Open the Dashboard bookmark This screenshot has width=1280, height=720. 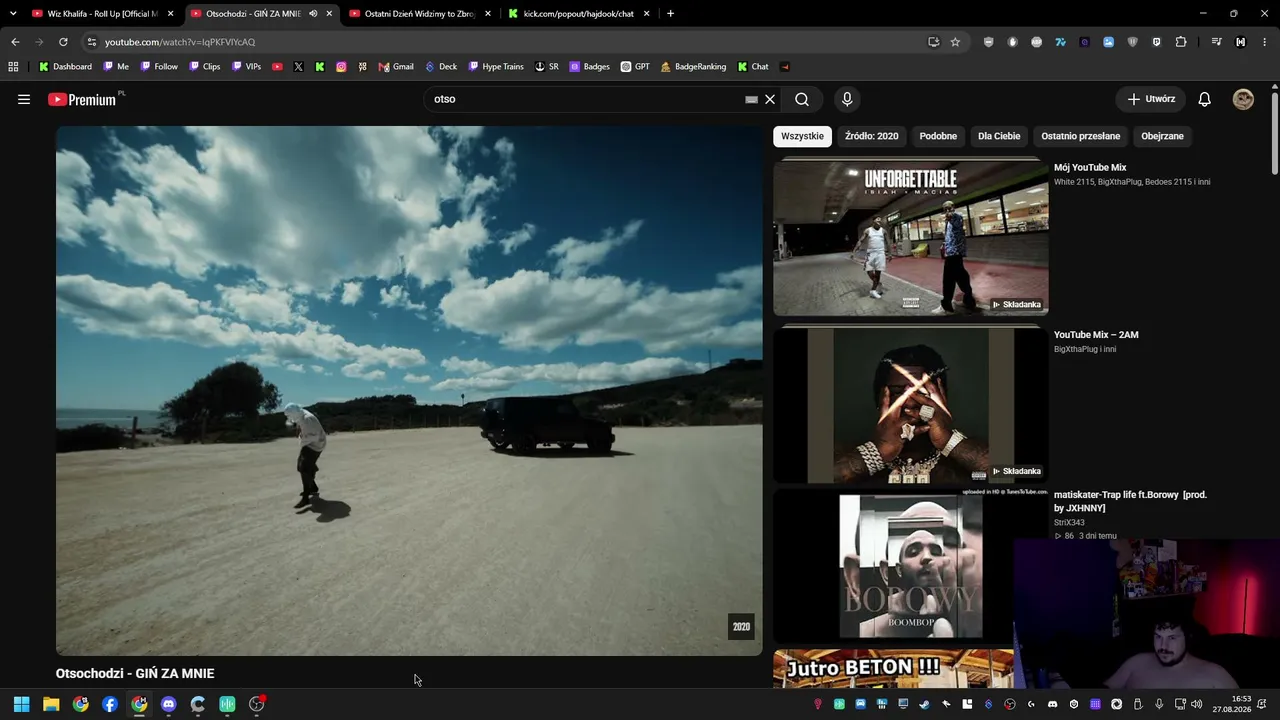point(65,67)
